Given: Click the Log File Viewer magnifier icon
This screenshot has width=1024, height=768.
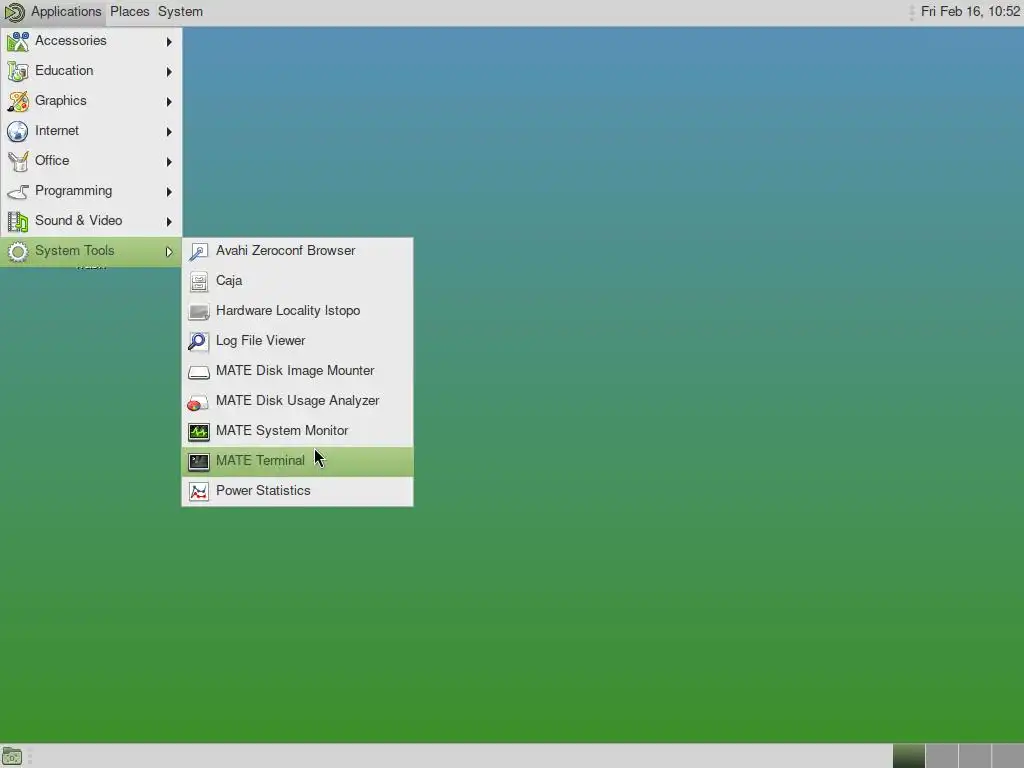Looking at the screenshot, I should 199,342.
